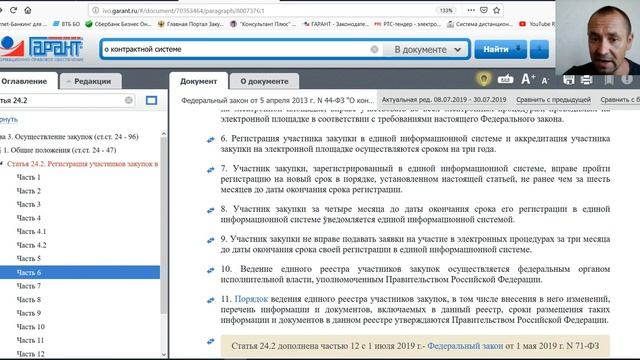
Task: Click the paragraph link icon beside item 11
Action: (211, 300)
